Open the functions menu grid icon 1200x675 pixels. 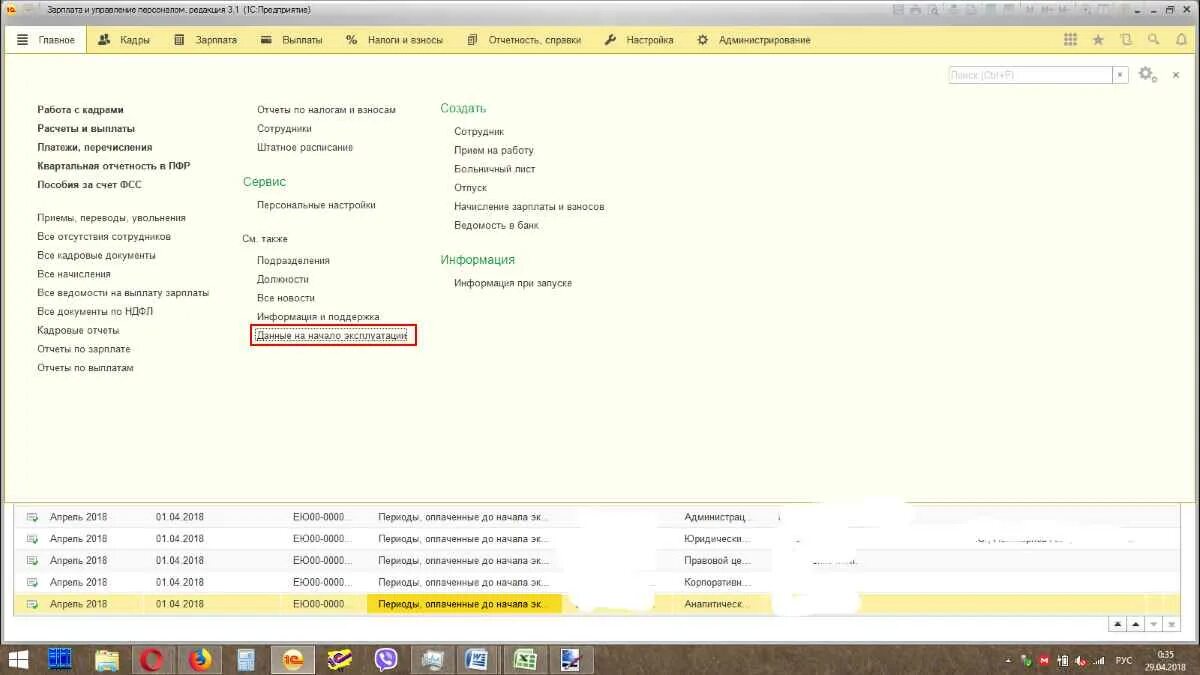pyautogui.click(x=1070, y=40)
